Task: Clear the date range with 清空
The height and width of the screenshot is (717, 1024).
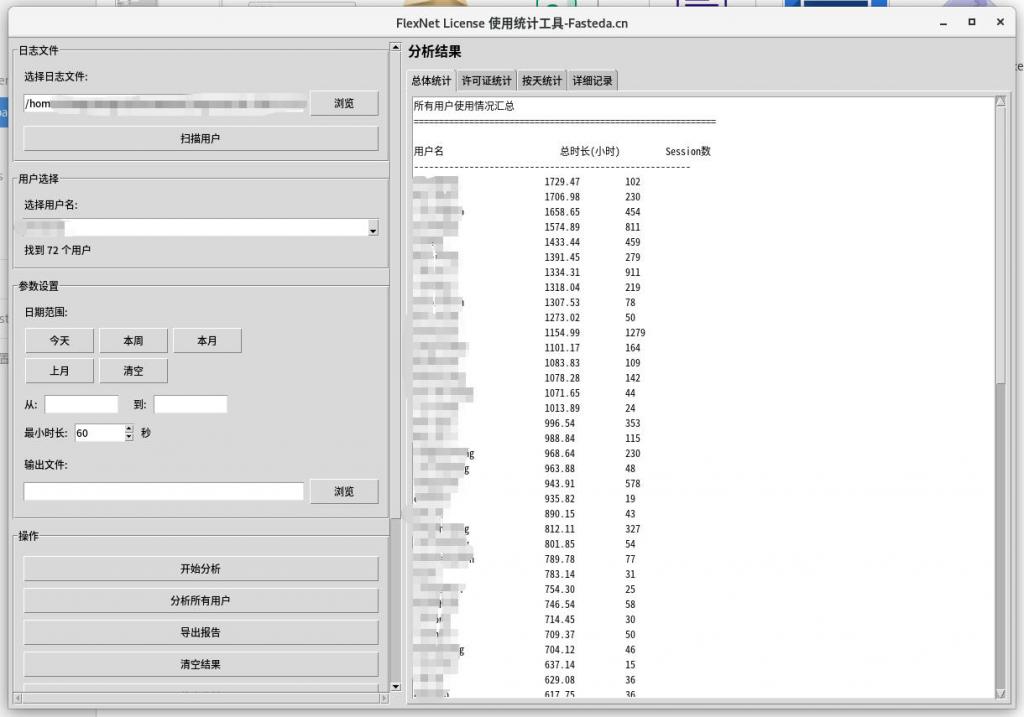Action: click(x=133, y=371)
